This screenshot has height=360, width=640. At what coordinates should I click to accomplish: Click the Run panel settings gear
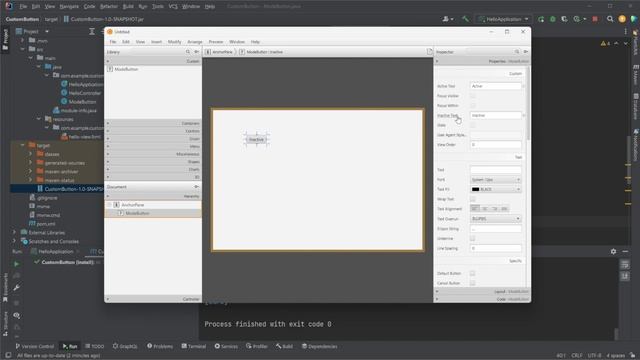point(613,251)
